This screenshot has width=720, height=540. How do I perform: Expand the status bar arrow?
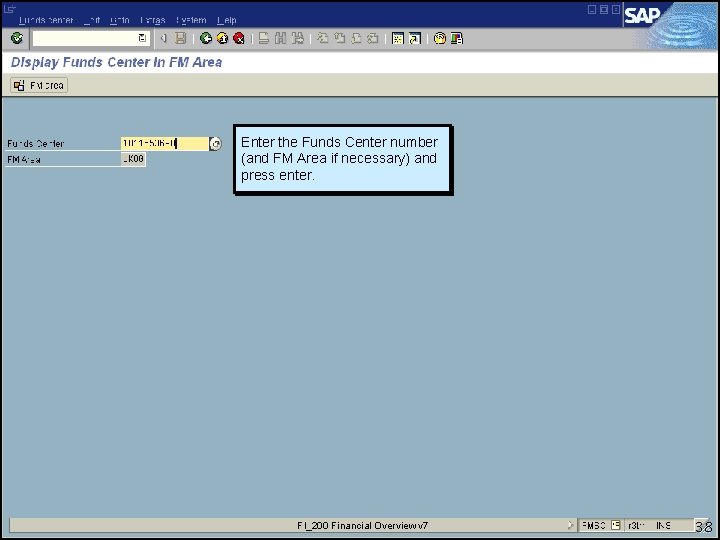570,525
